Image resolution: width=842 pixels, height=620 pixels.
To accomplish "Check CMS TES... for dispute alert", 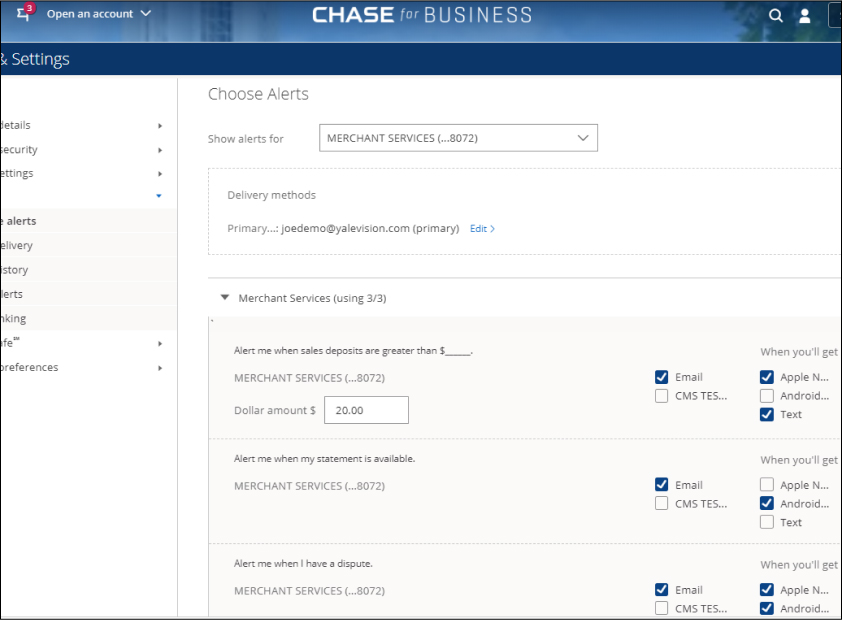I will coord(662,608).
